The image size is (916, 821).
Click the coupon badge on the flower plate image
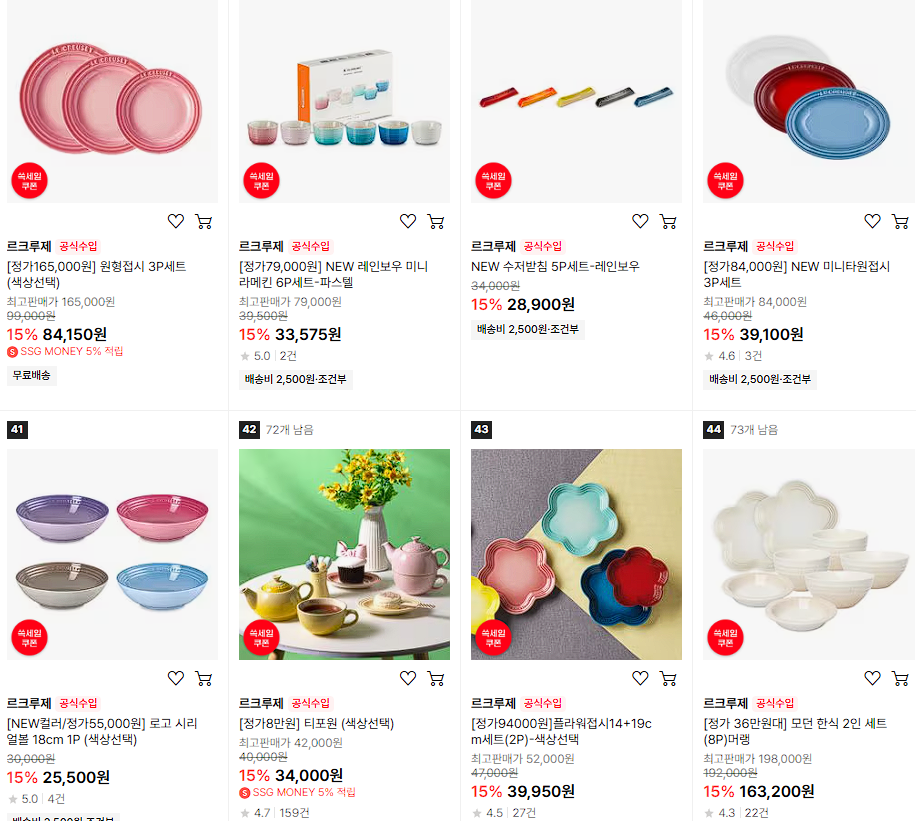pos(494,638)
